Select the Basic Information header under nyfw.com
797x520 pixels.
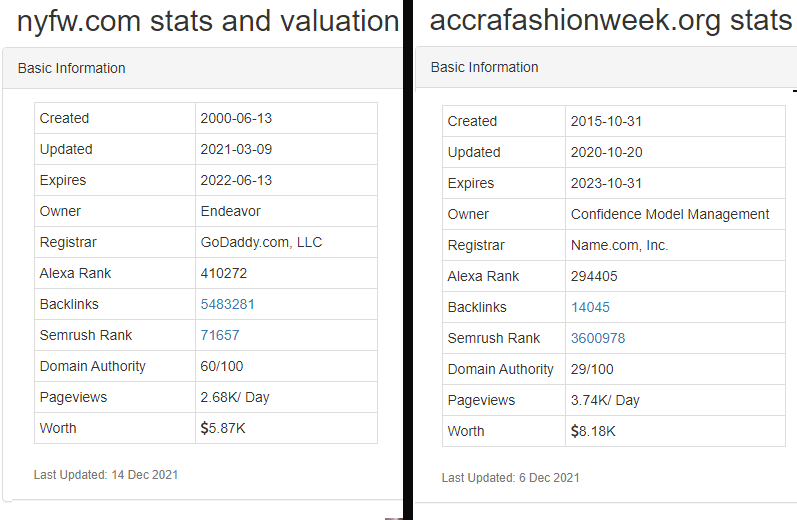72,68
